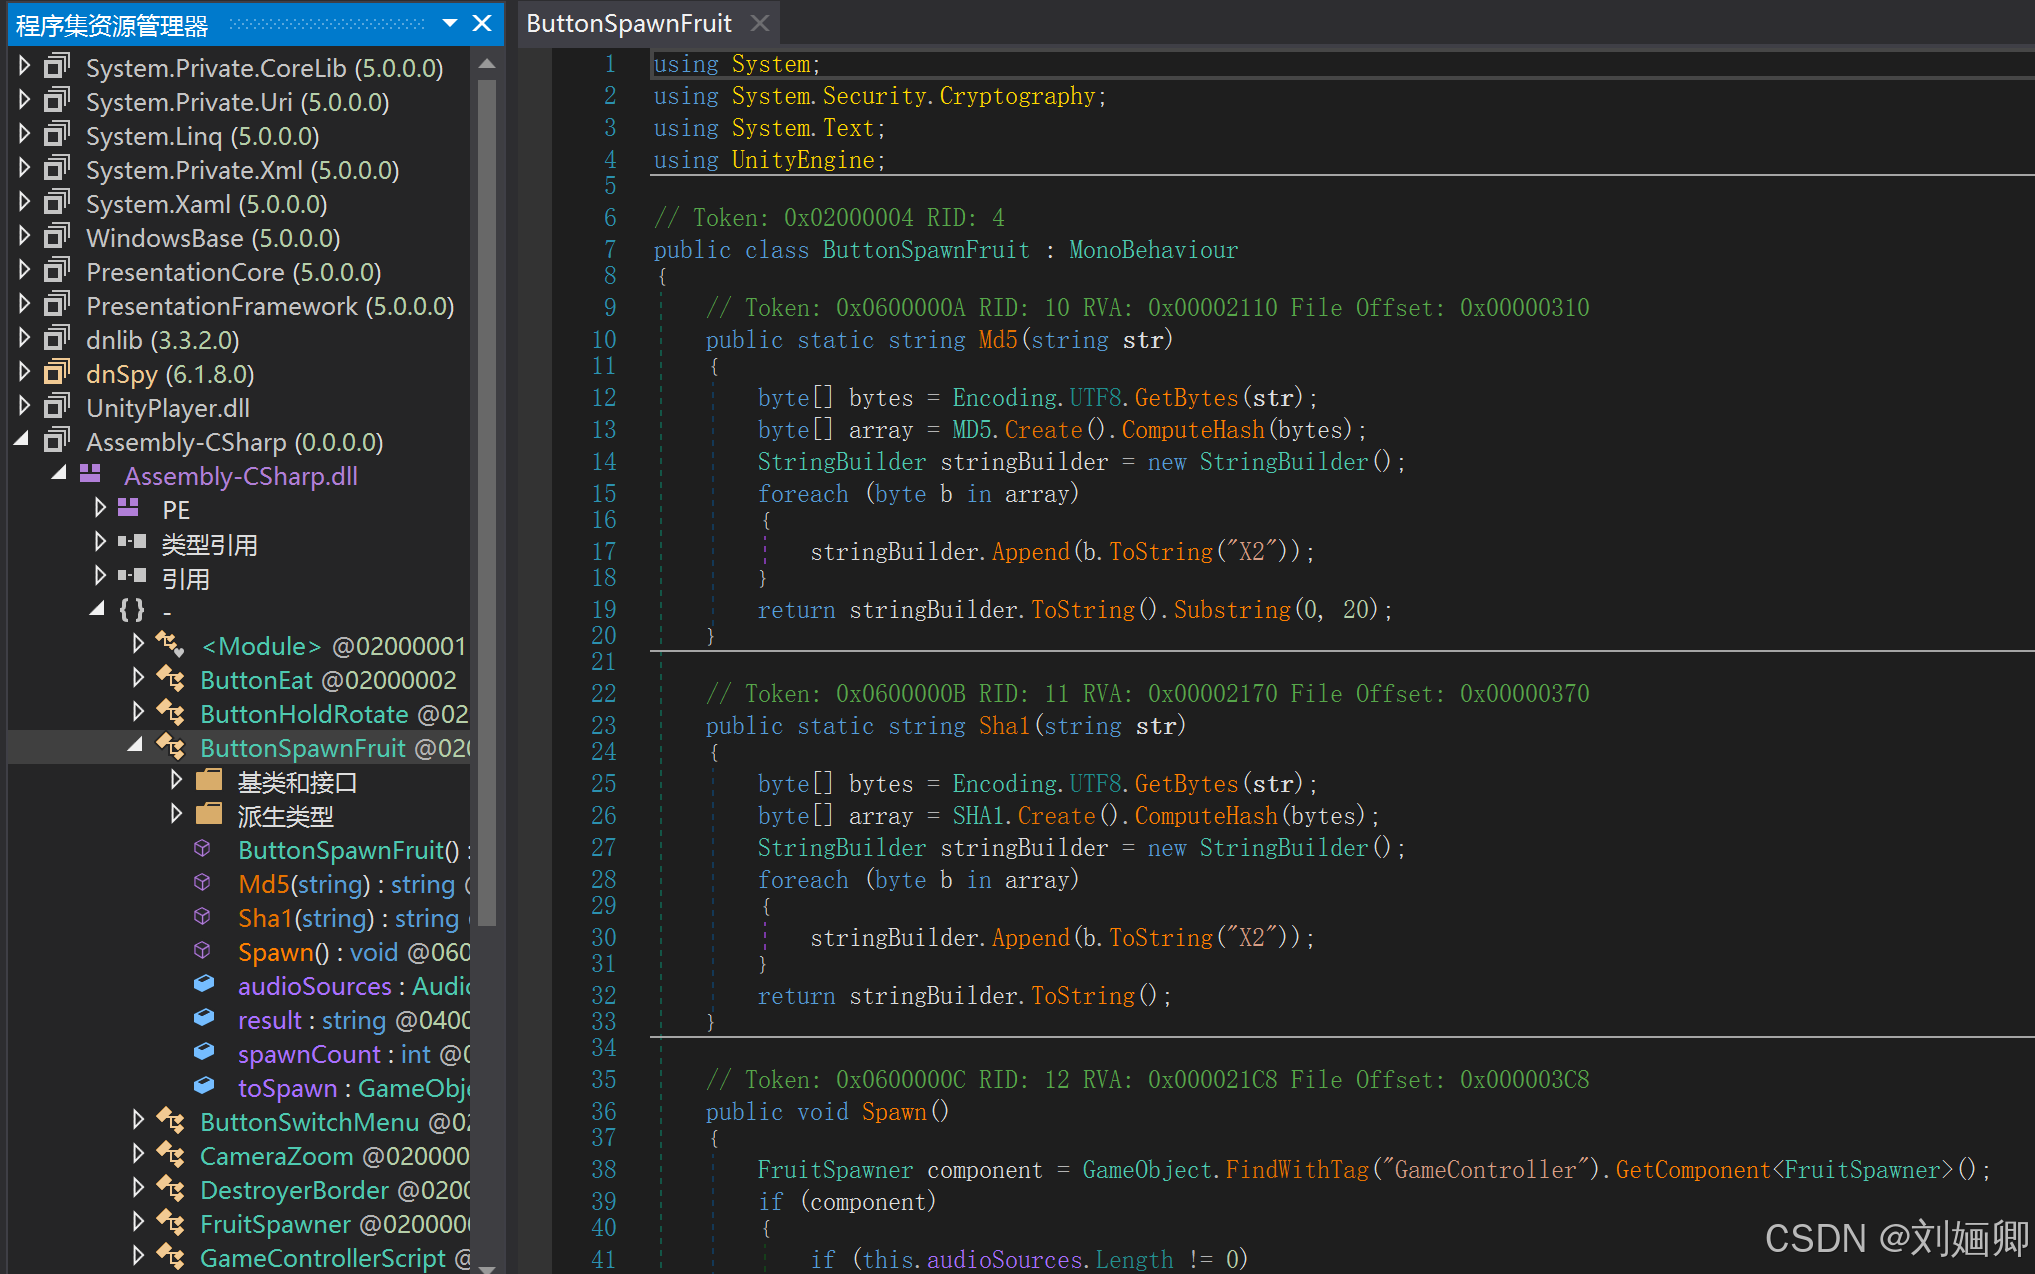Expand the System.Linq assembly node
The image size is (2035, 1274).
click(25, 135)
